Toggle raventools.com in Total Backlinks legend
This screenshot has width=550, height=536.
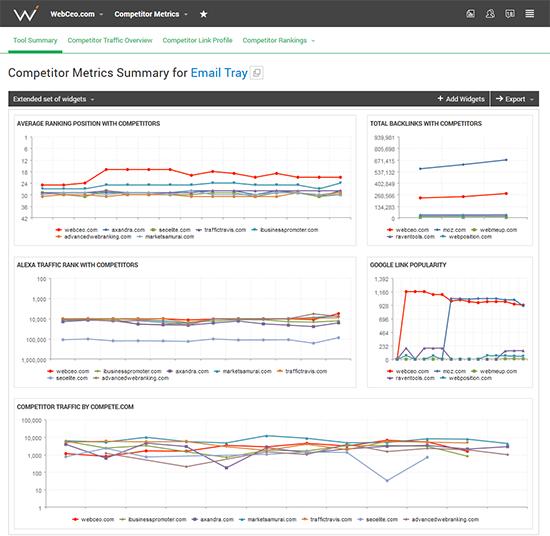tap(411, 237)
